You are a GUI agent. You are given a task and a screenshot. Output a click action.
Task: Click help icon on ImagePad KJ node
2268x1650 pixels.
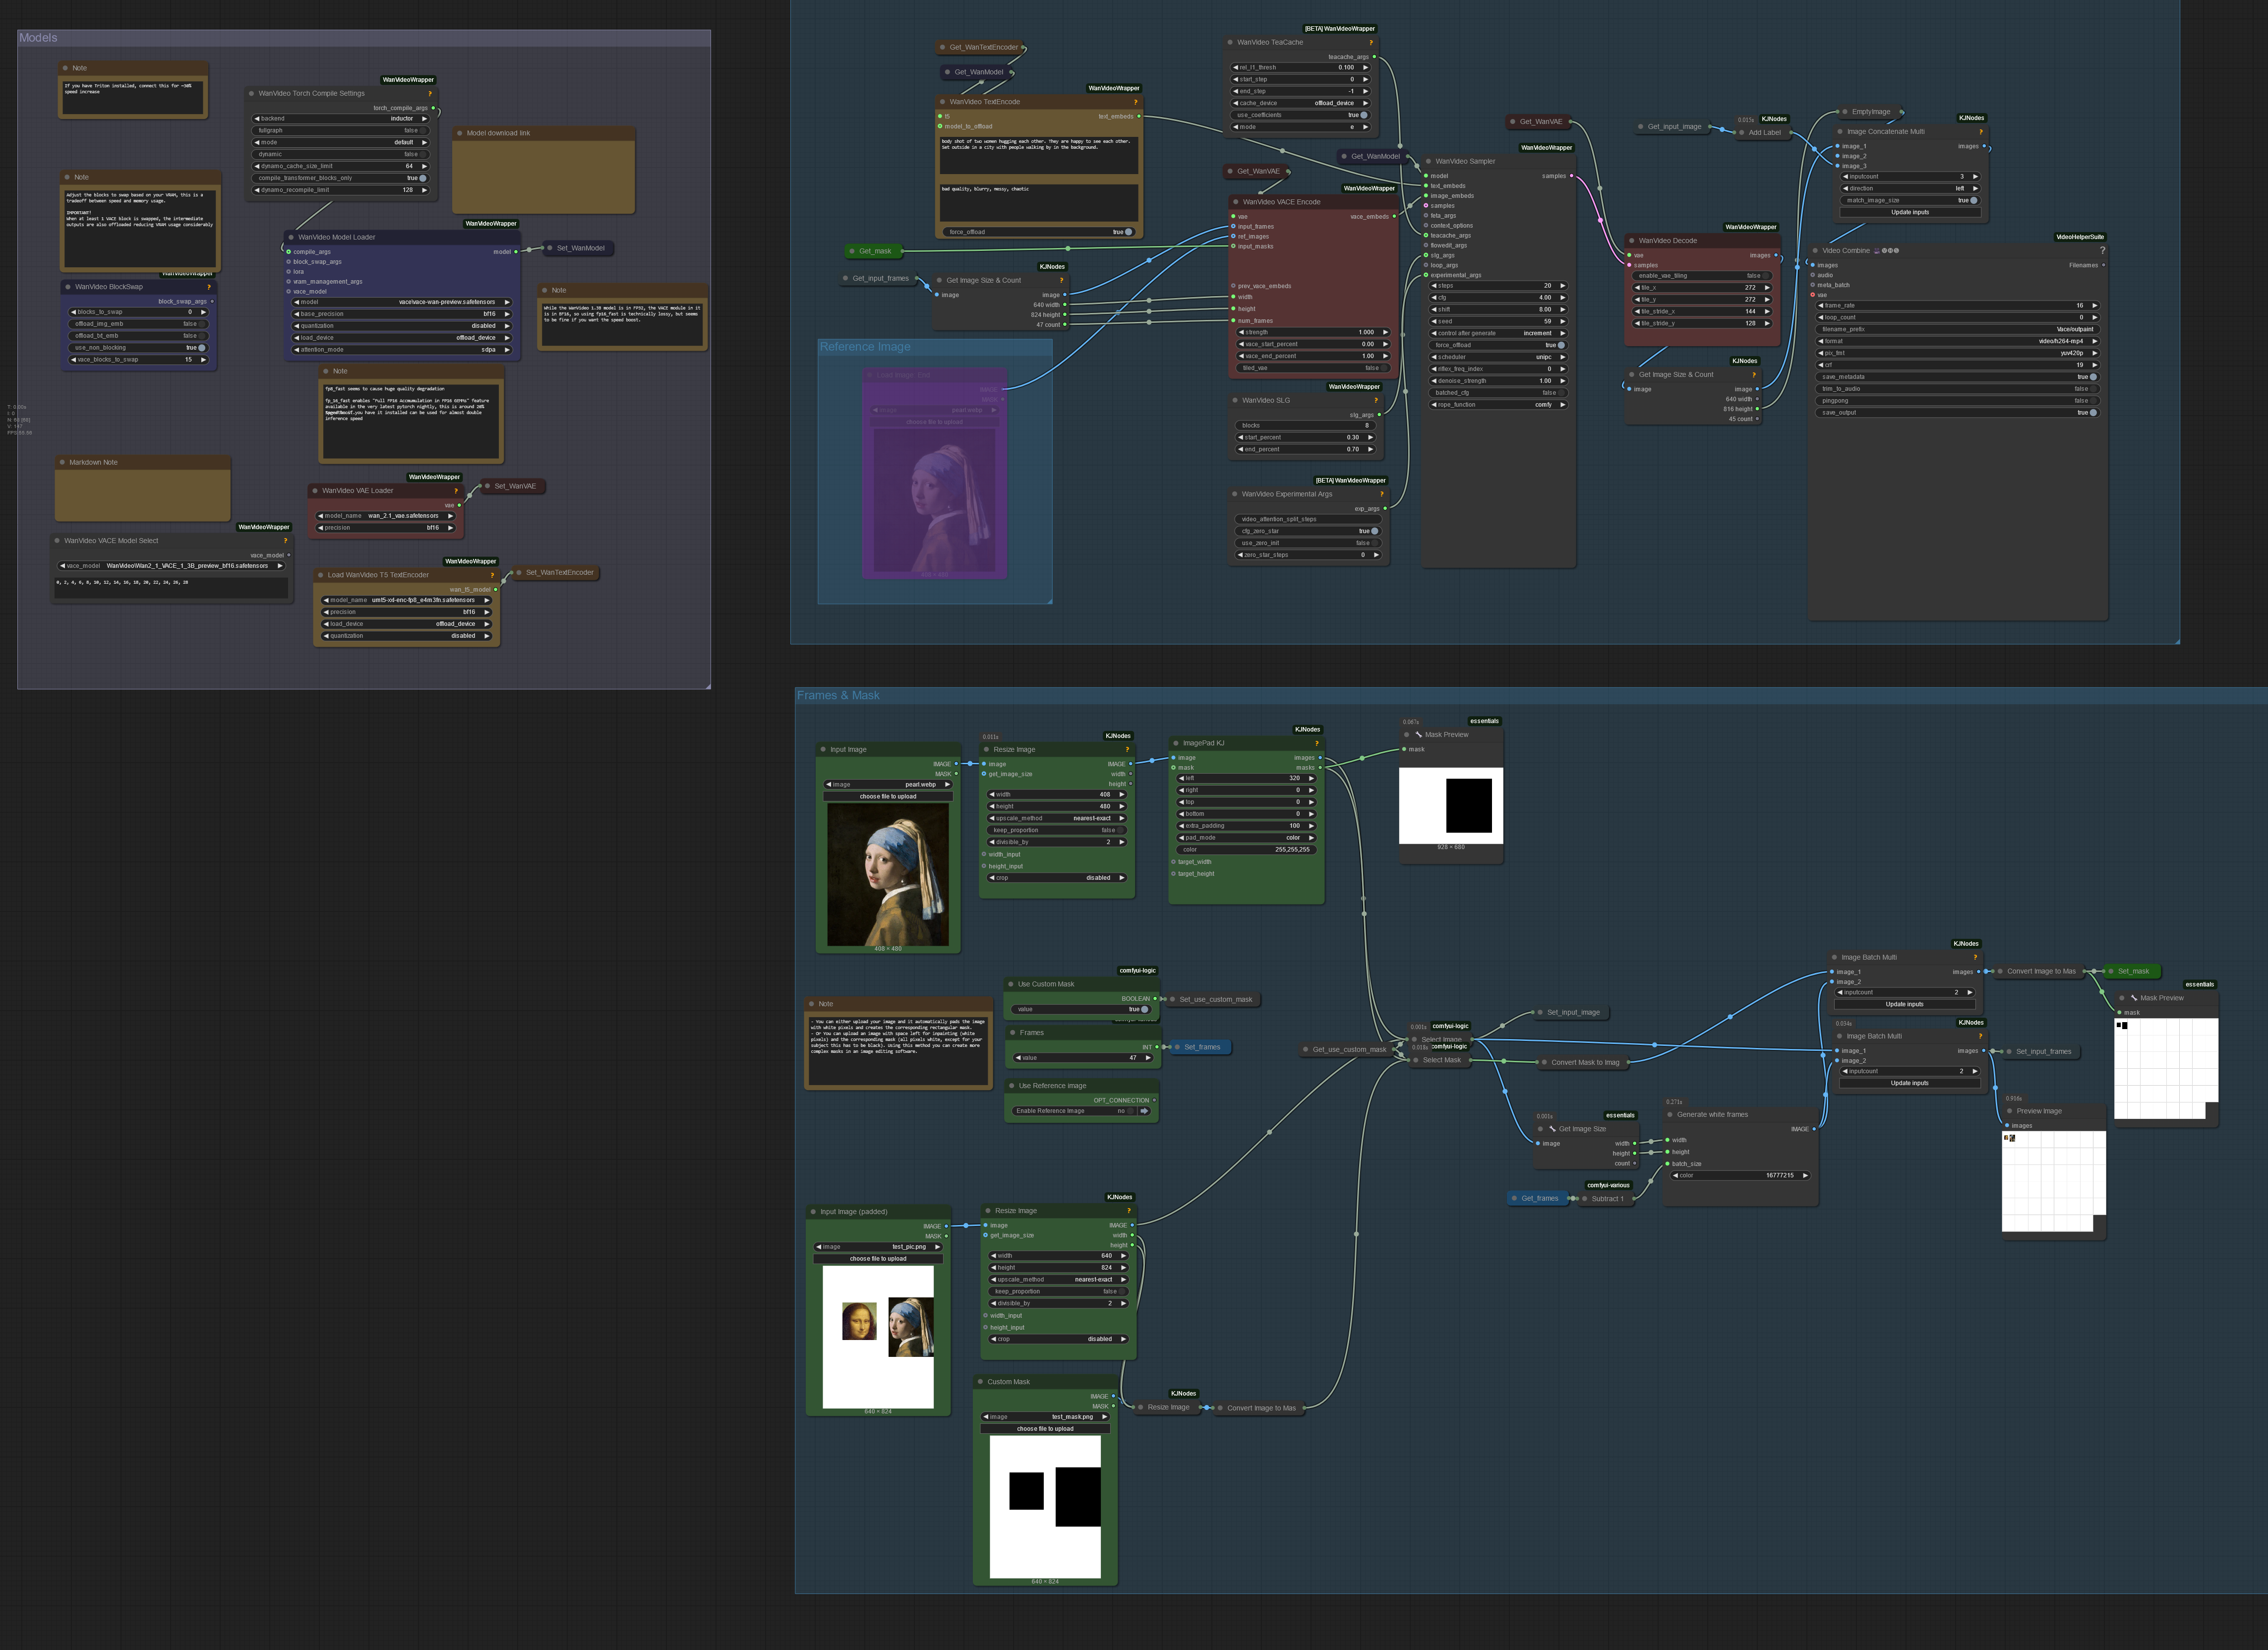(1316, 743)
